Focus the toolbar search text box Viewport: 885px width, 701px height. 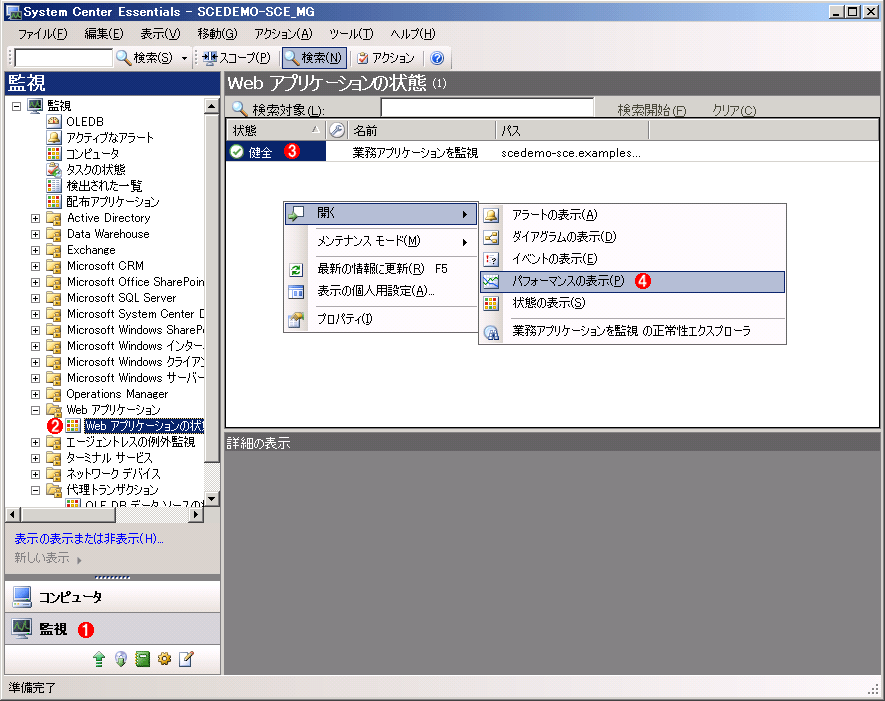coord(63,58)
